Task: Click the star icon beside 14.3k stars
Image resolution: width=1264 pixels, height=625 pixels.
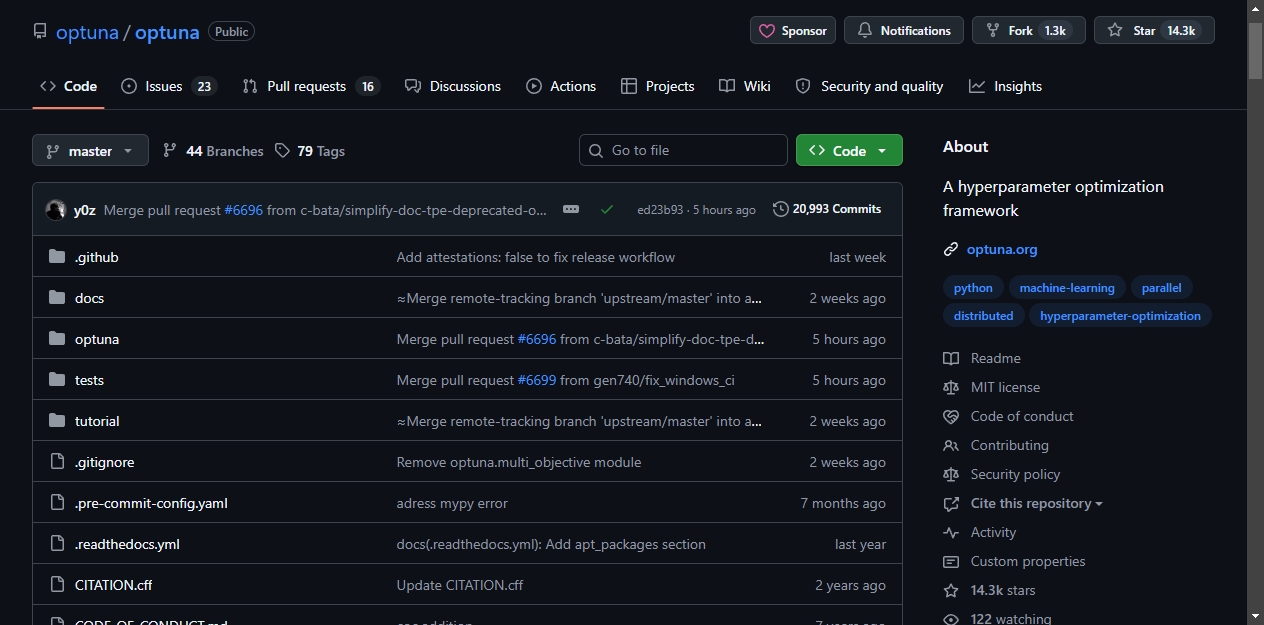Action: 951,590
